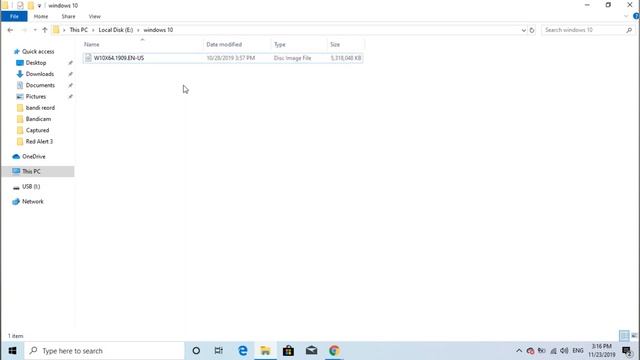Select Quick access in navigation pane
Viewport: 640px width, 360px height.
(x=38, y=51)
